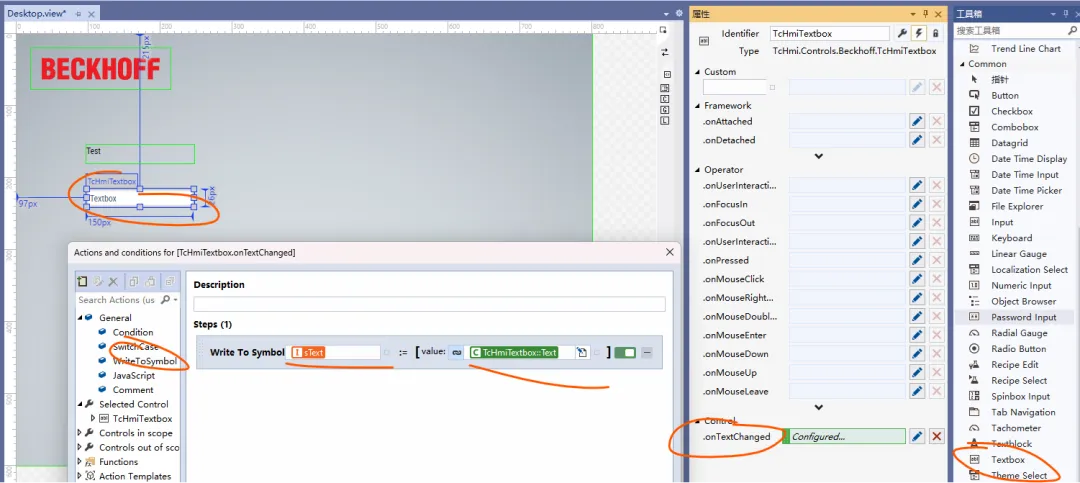Close the Actions and conditions dialog
This screenshot has width=1080, height=483.
[669, 252]
